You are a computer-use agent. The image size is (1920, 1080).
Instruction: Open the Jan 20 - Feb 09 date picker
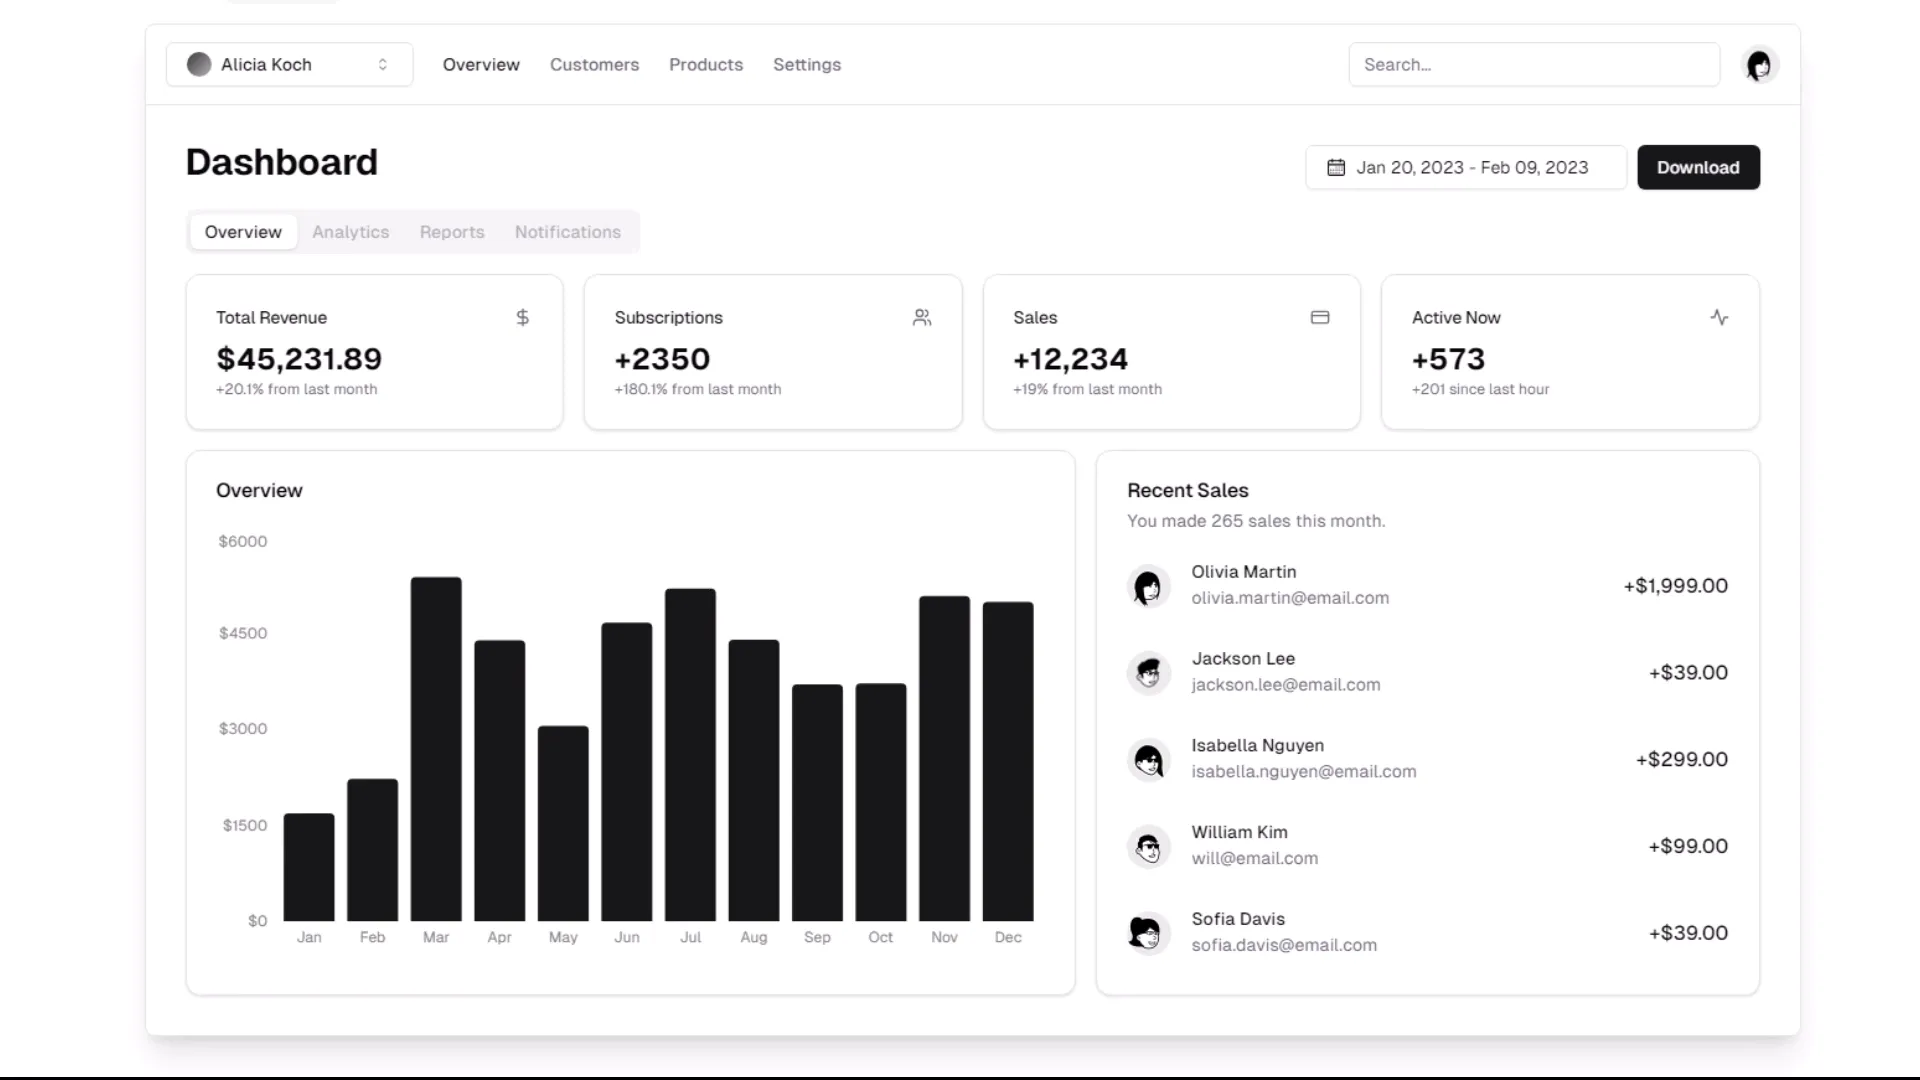pos(1466,168)
